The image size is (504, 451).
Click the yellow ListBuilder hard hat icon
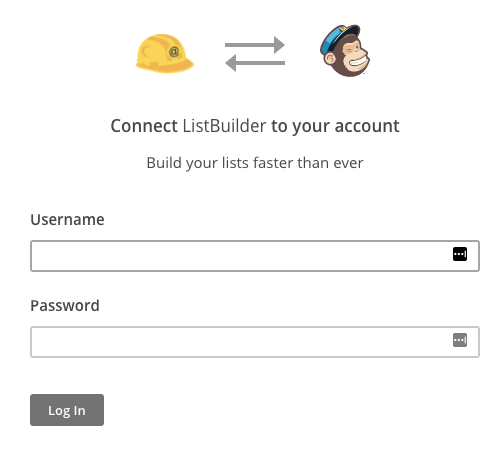(x=165, y=53)
